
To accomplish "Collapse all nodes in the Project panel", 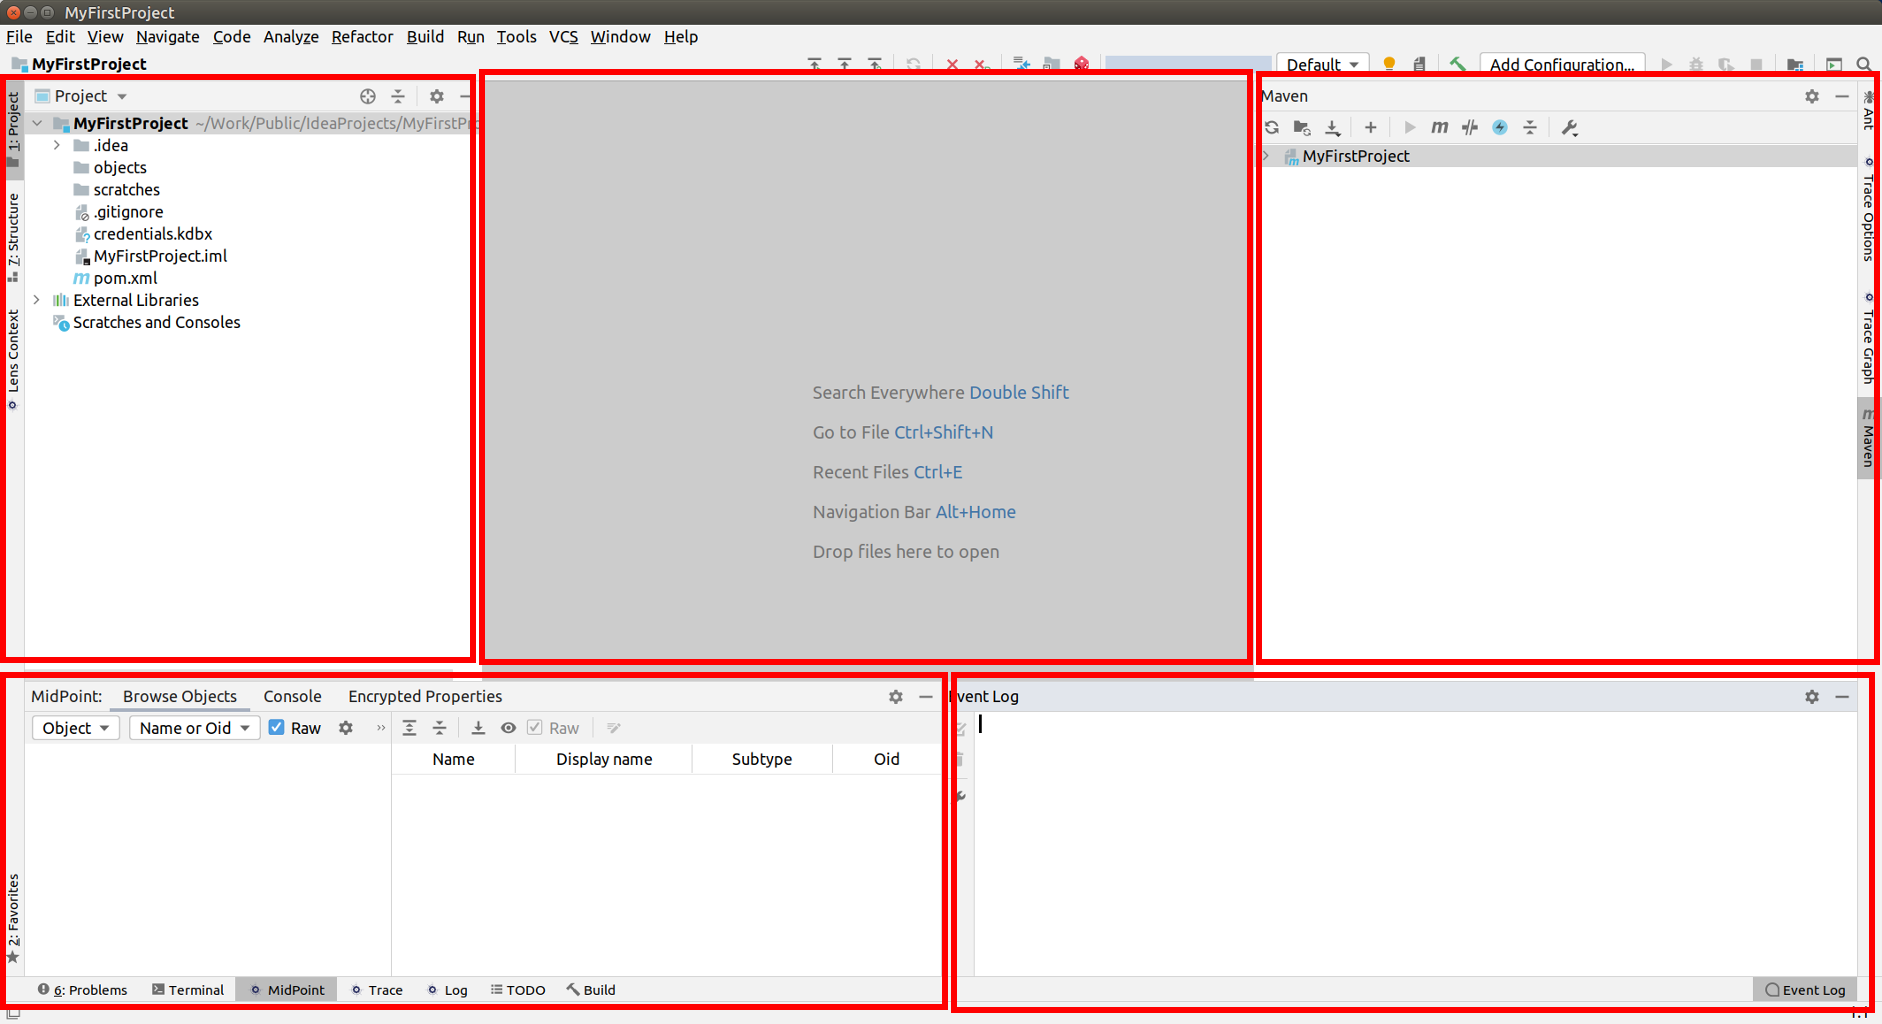I will click(398, 96).
